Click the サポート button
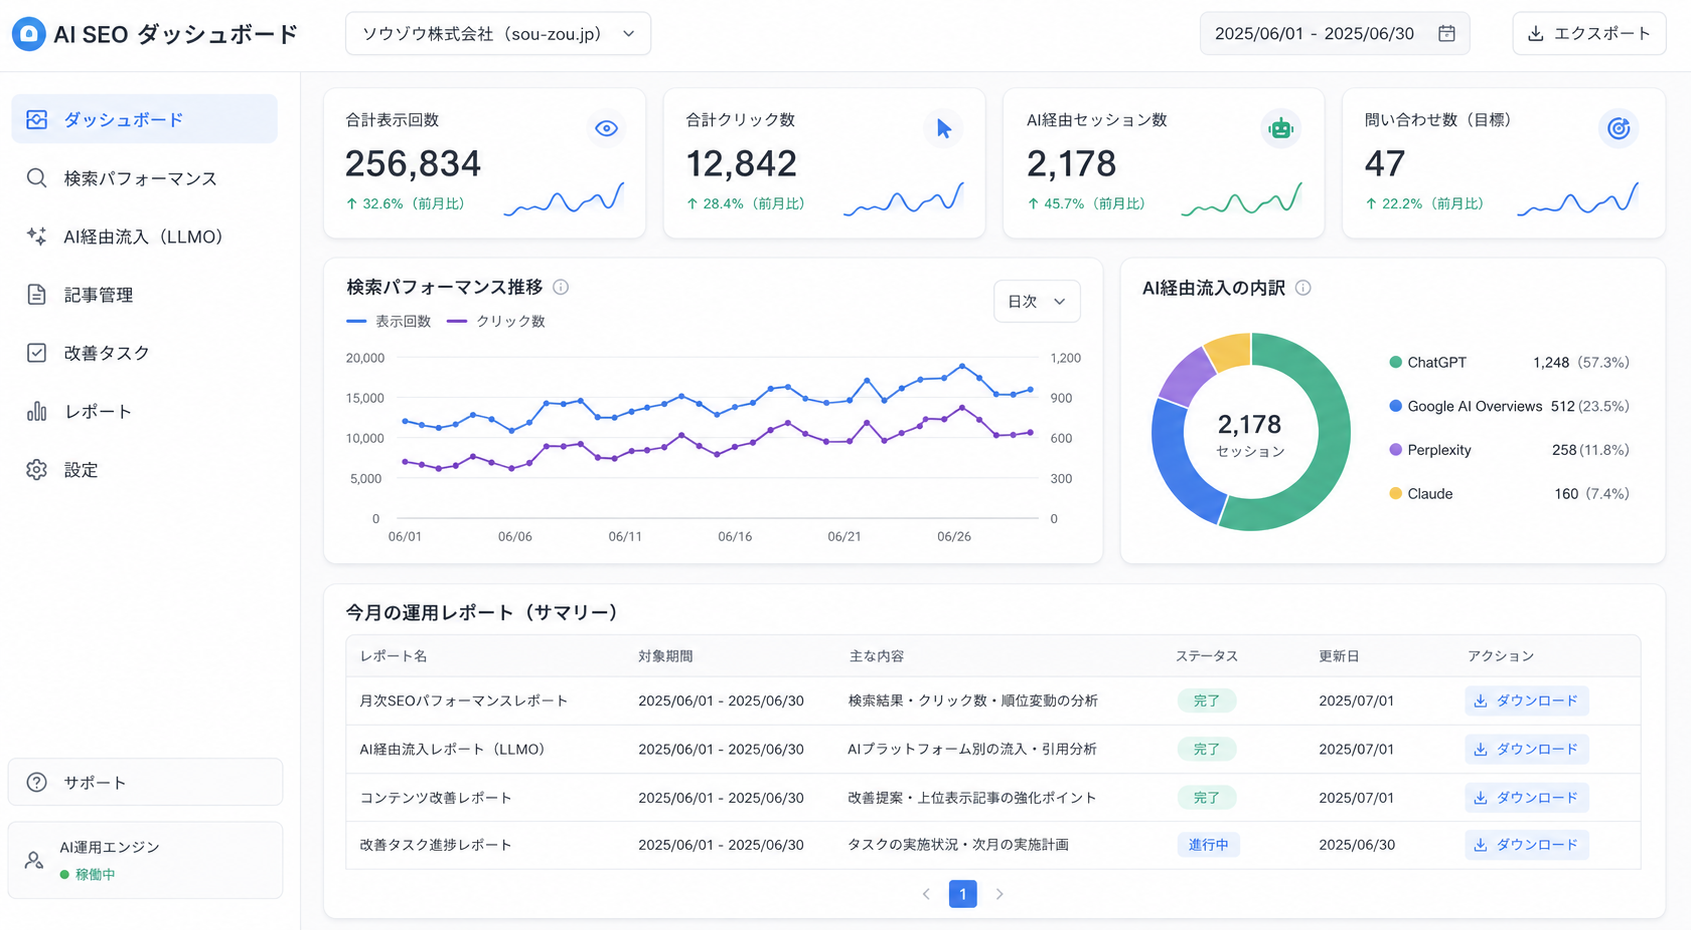 pyautogui.click(x=145, y=782)
